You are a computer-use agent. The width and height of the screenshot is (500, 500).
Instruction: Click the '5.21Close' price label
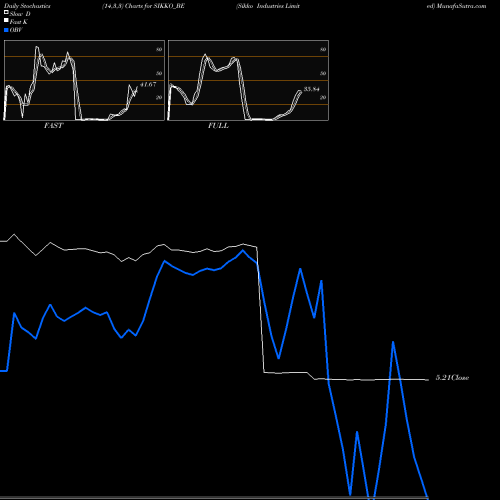452,378
